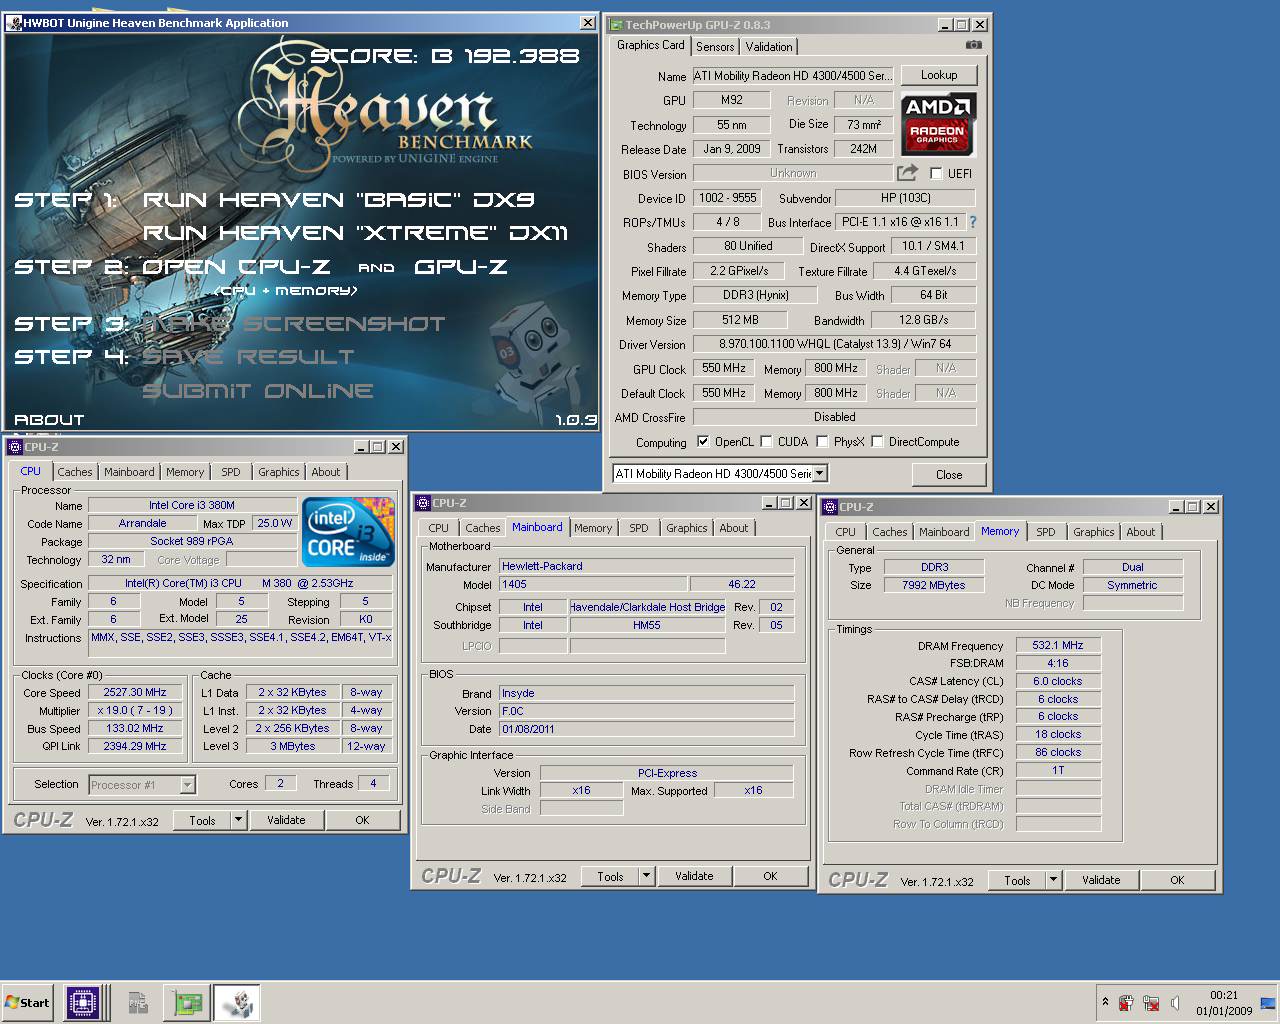The height and width of the screenshot is (1024, 1280).
Task: Click the Driver Version field in GPU-Z
Action: tap(835, 344)
